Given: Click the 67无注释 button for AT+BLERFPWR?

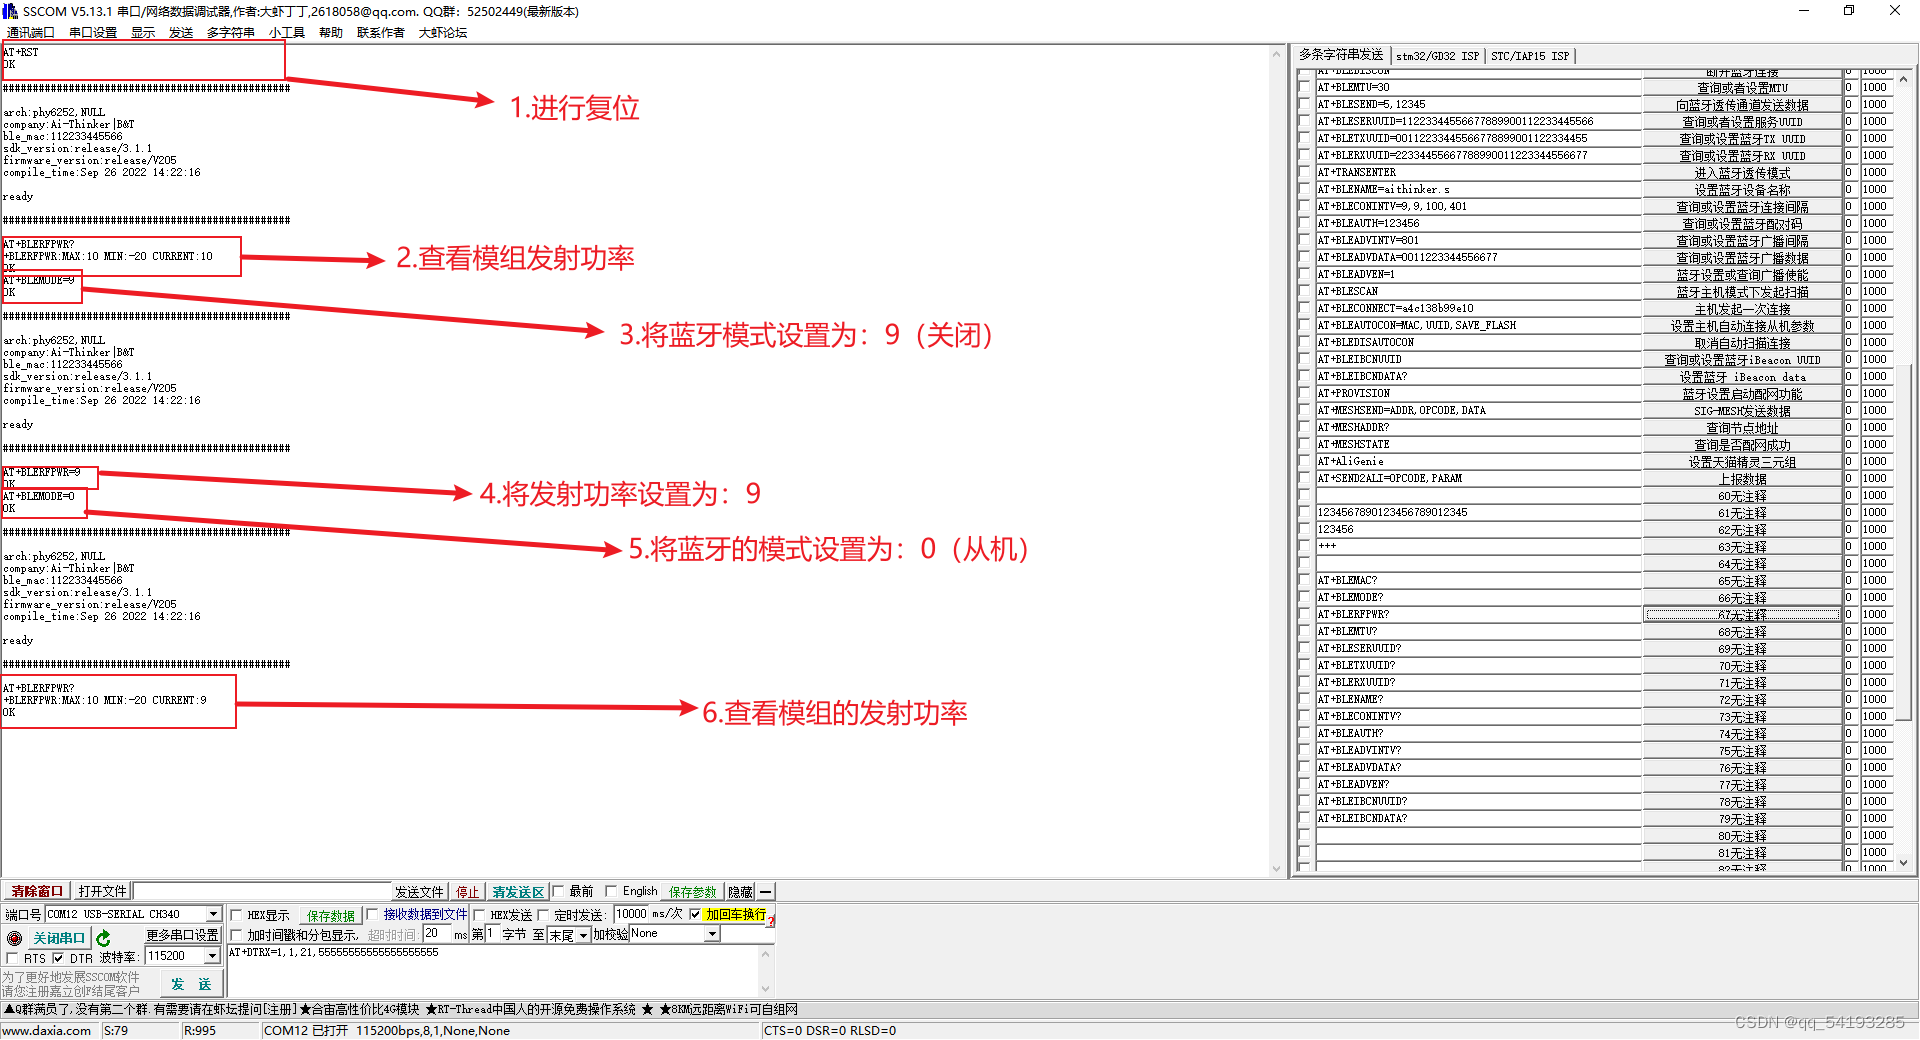Looking at the screenshot, I should click(x=1742, y=615).
